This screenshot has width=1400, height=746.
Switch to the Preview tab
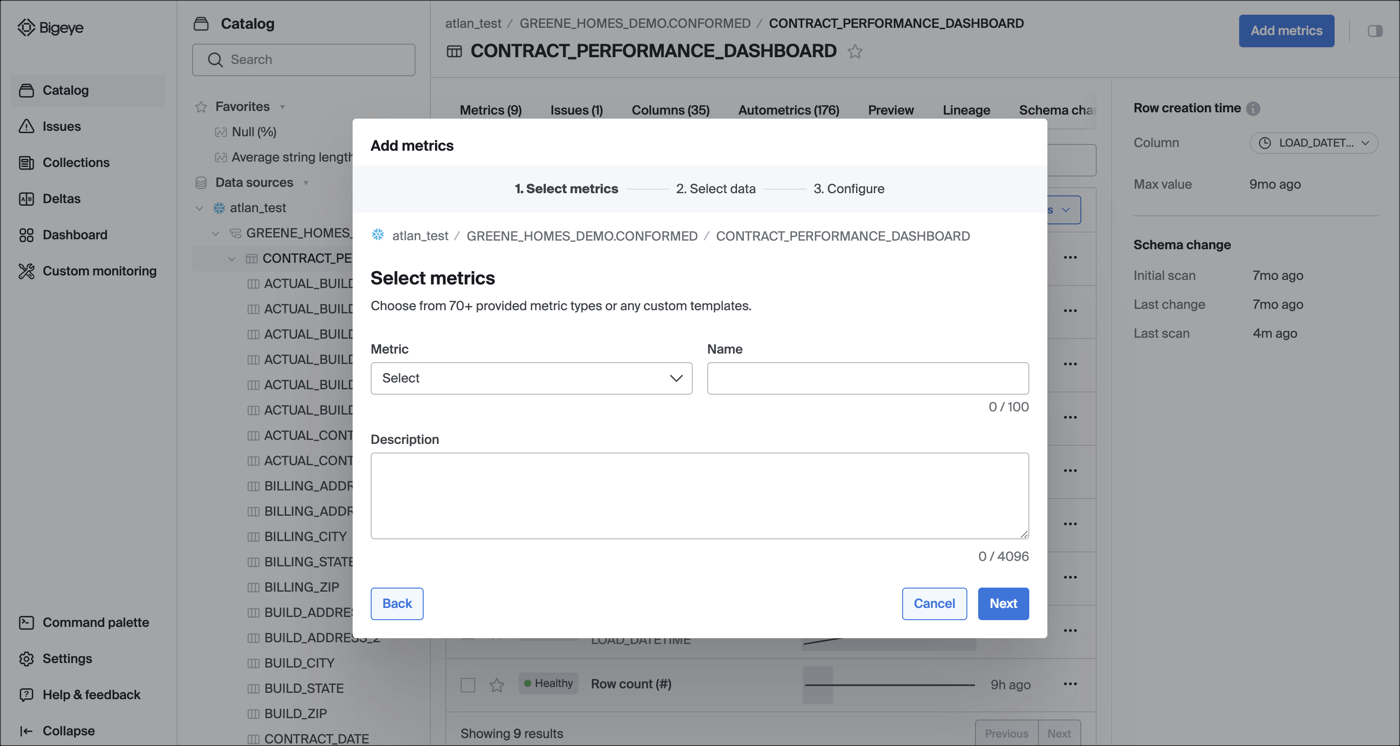pos(891,110)
